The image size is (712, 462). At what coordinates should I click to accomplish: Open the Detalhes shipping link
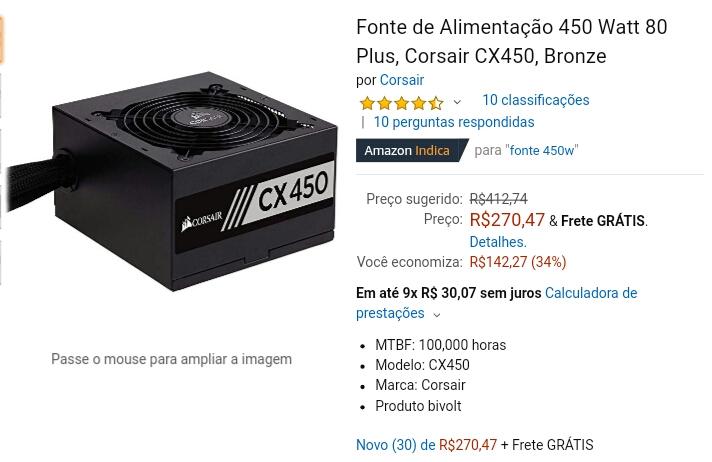pos(498,242)
